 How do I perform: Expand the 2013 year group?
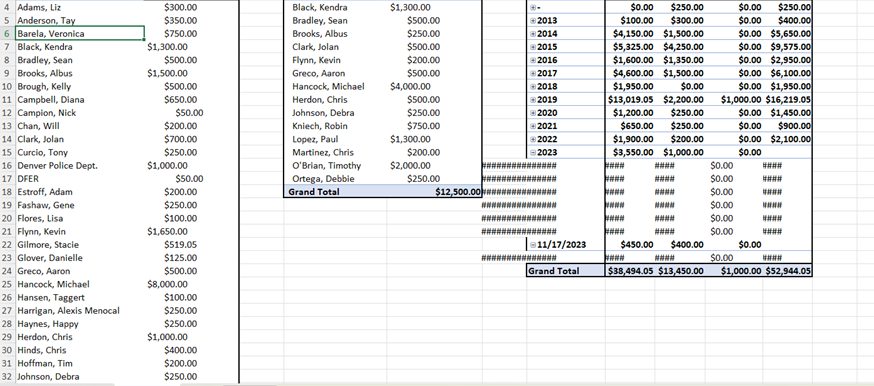[x=533, y=21]
